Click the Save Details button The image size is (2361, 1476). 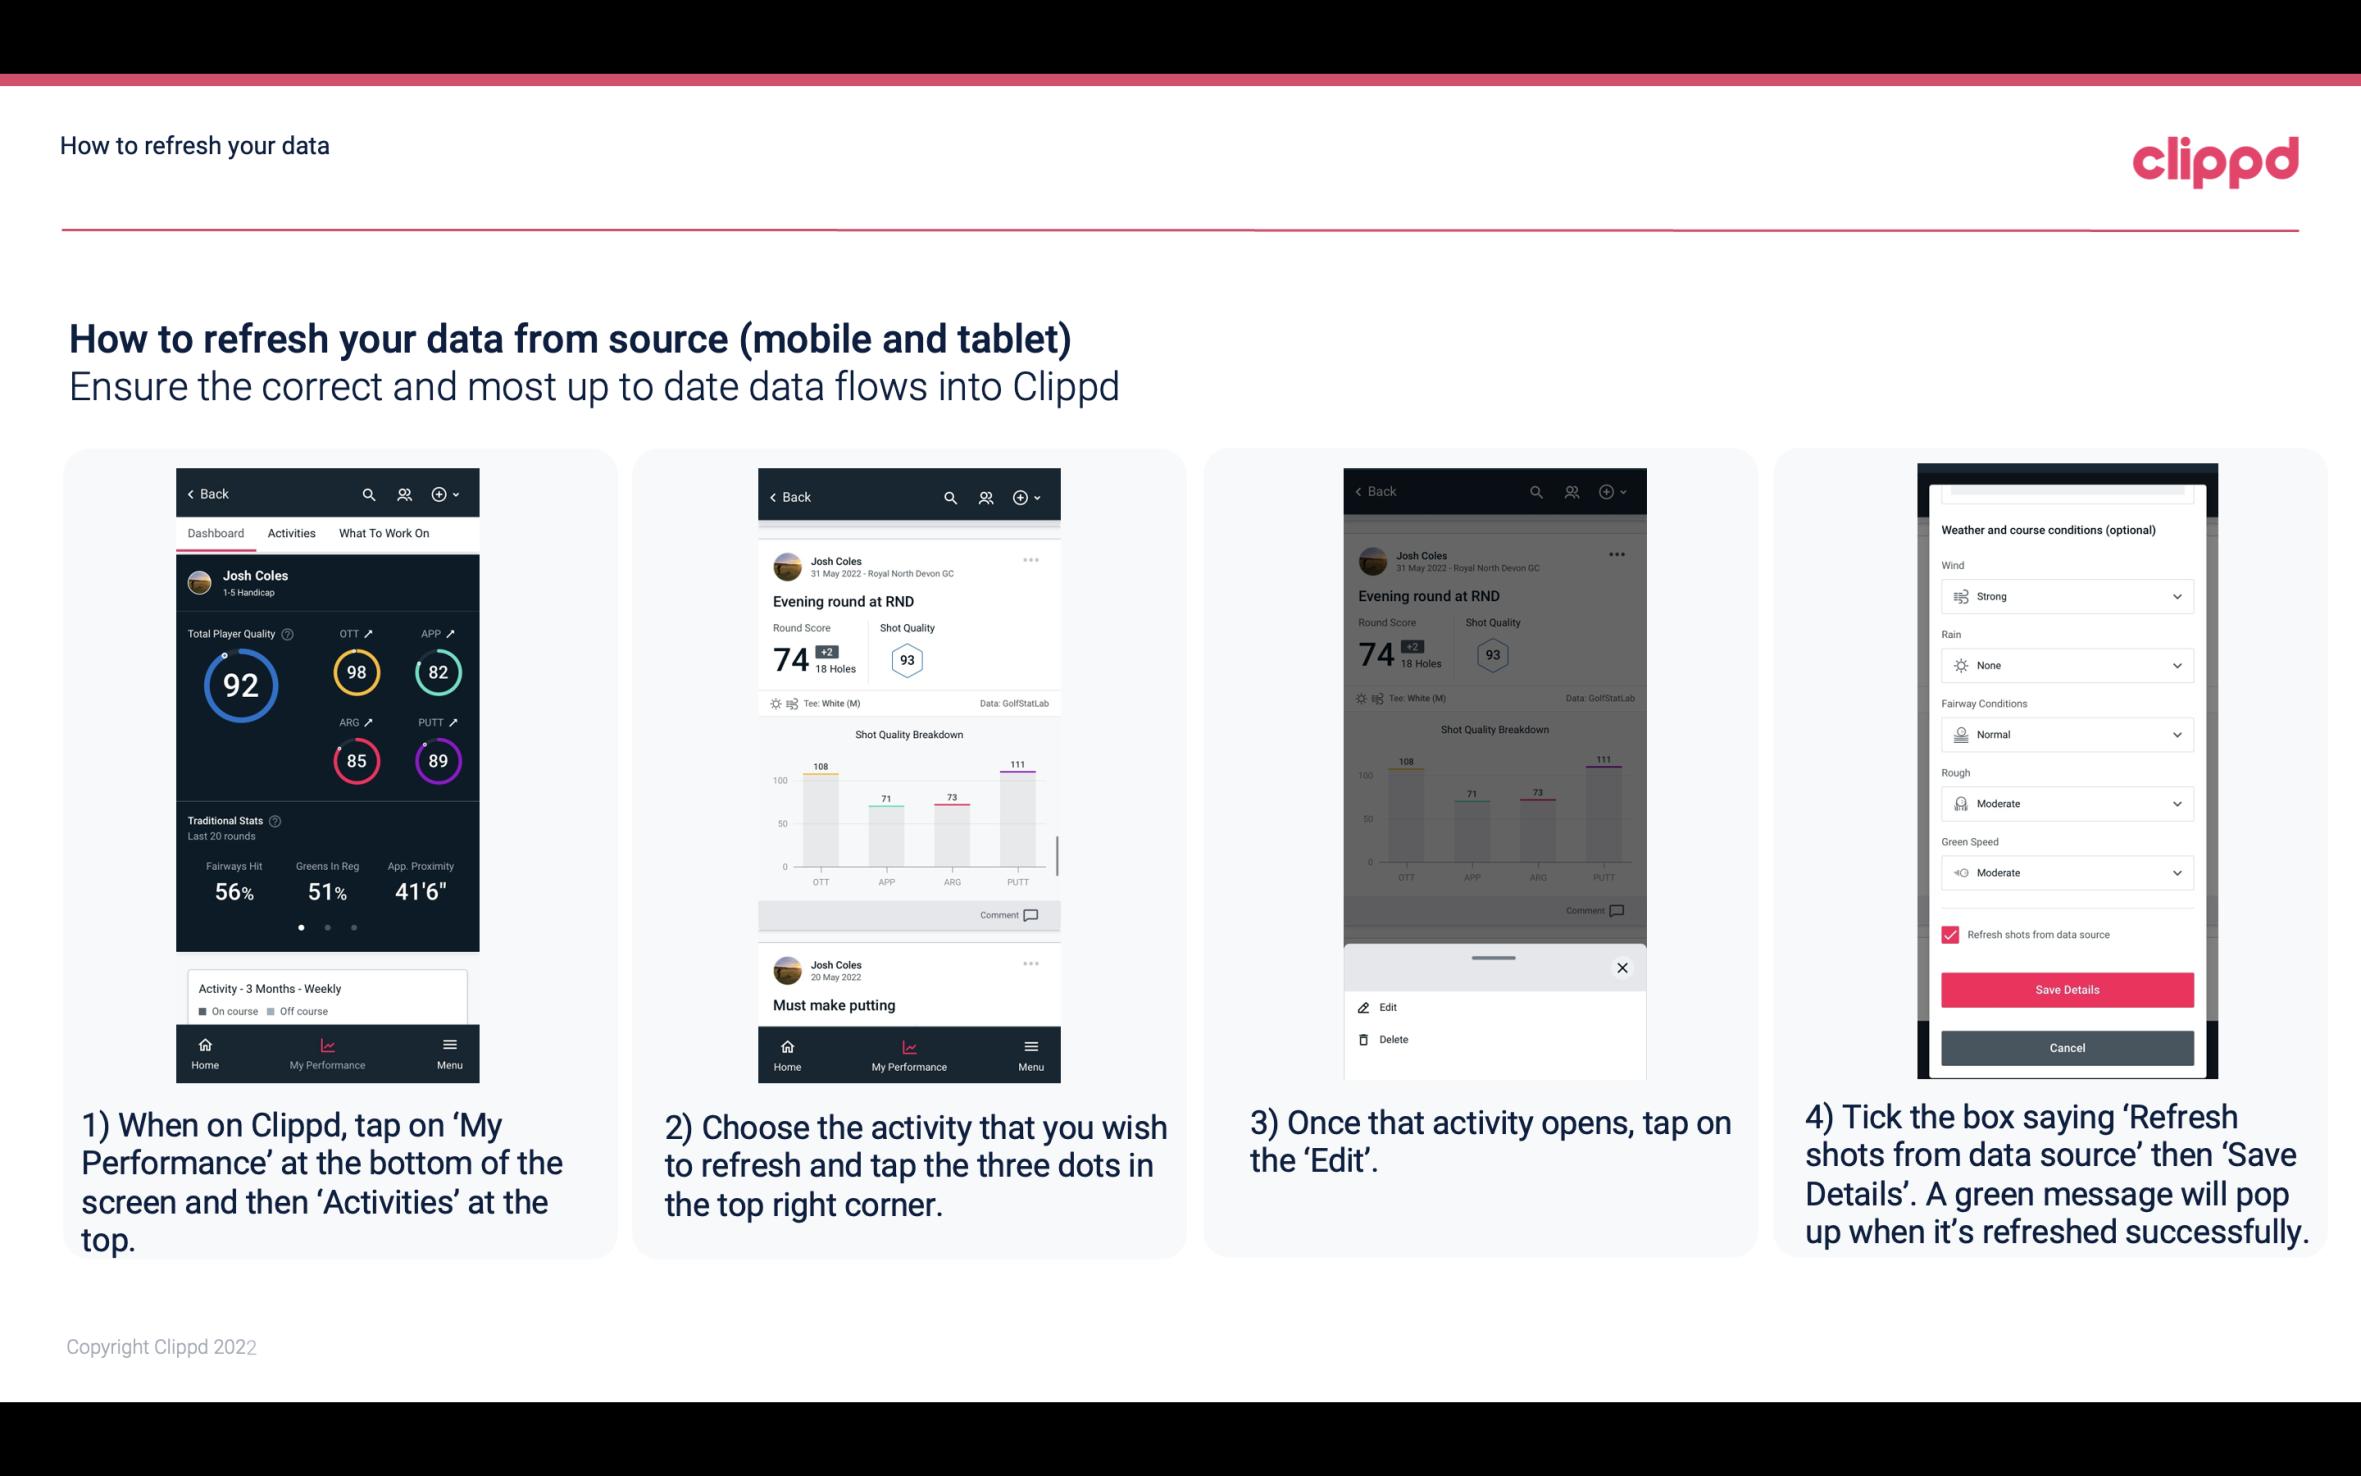[2067, 990]
